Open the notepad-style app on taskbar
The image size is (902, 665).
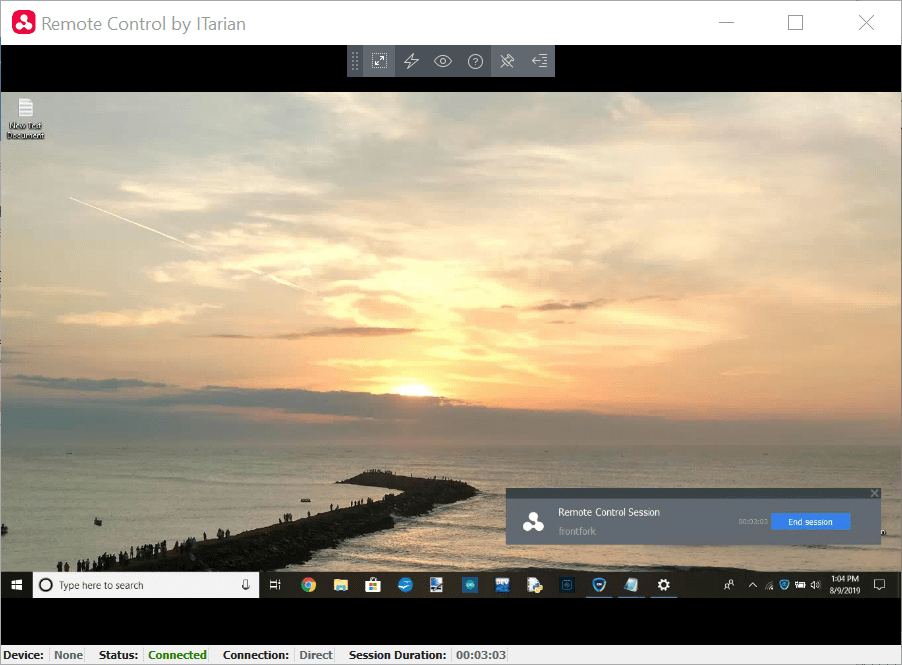point(631,585)
